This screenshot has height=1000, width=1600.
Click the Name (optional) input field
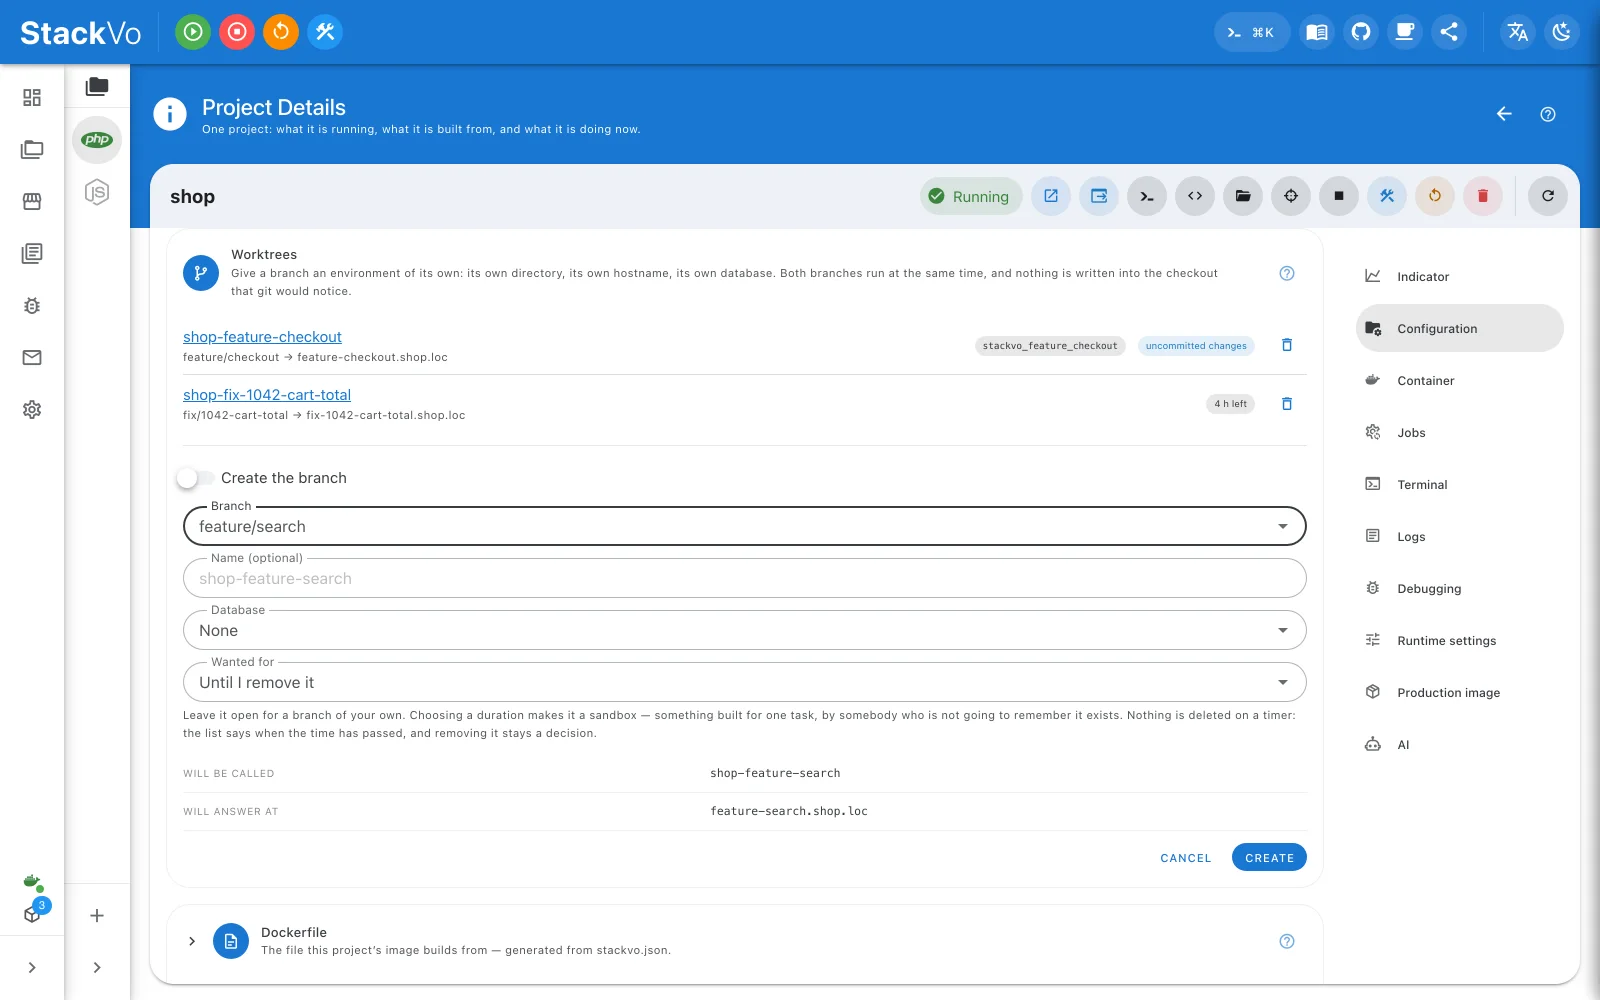click(745, 578)
